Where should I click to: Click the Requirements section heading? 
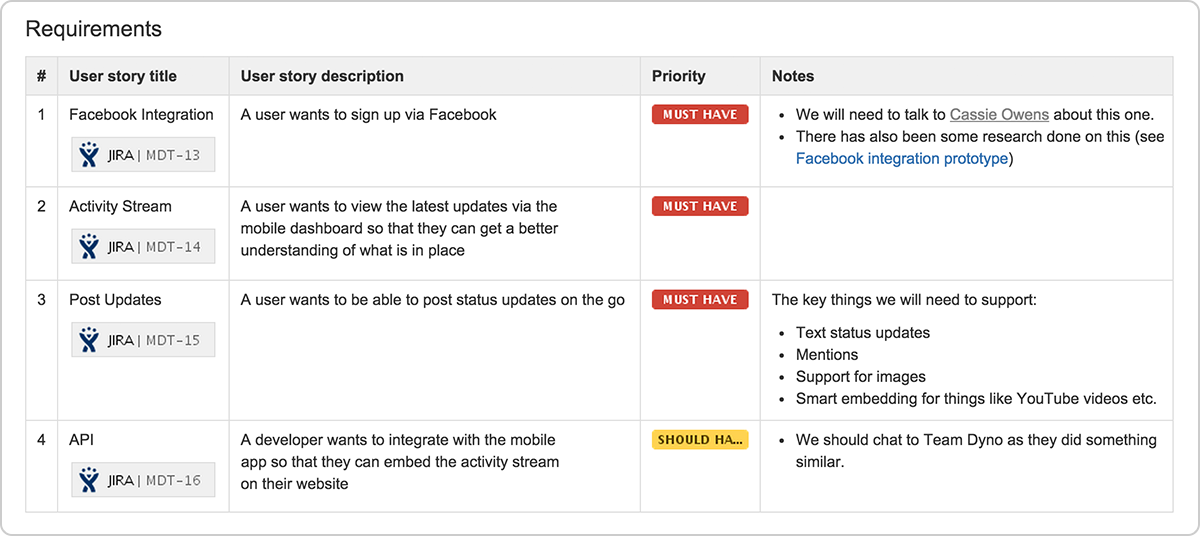[x=93, y=29]
